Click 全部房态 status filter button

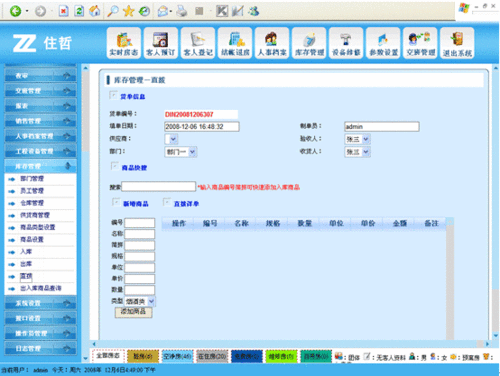(108, 356)
